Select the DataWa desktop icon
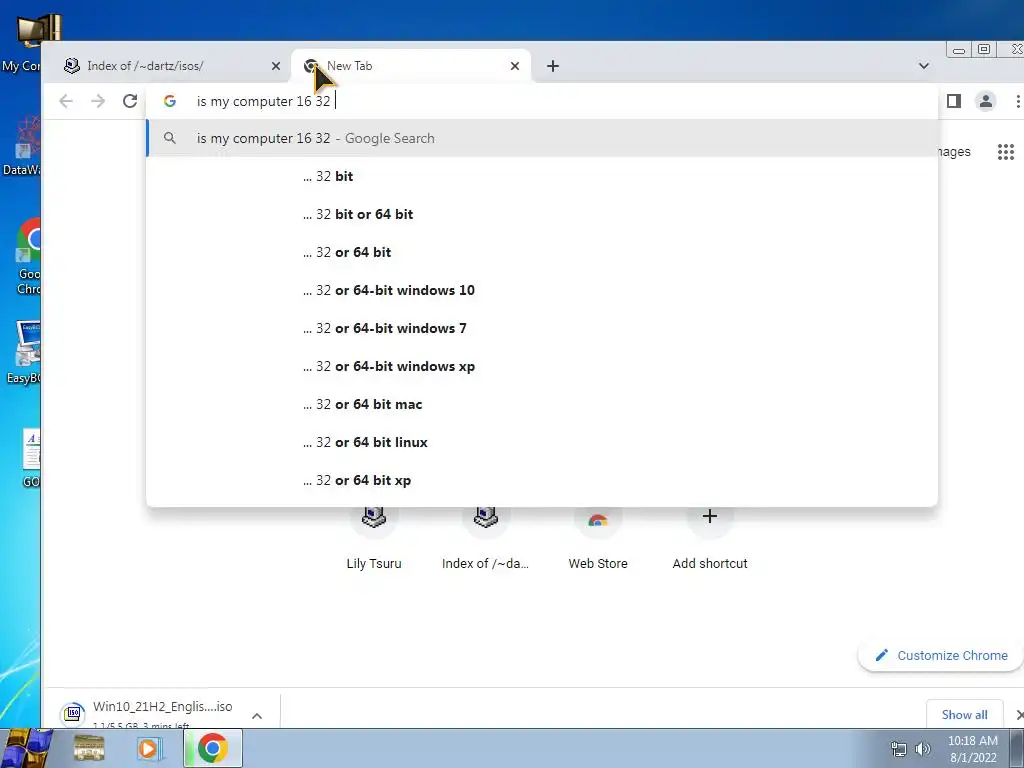 coord(22,147)
